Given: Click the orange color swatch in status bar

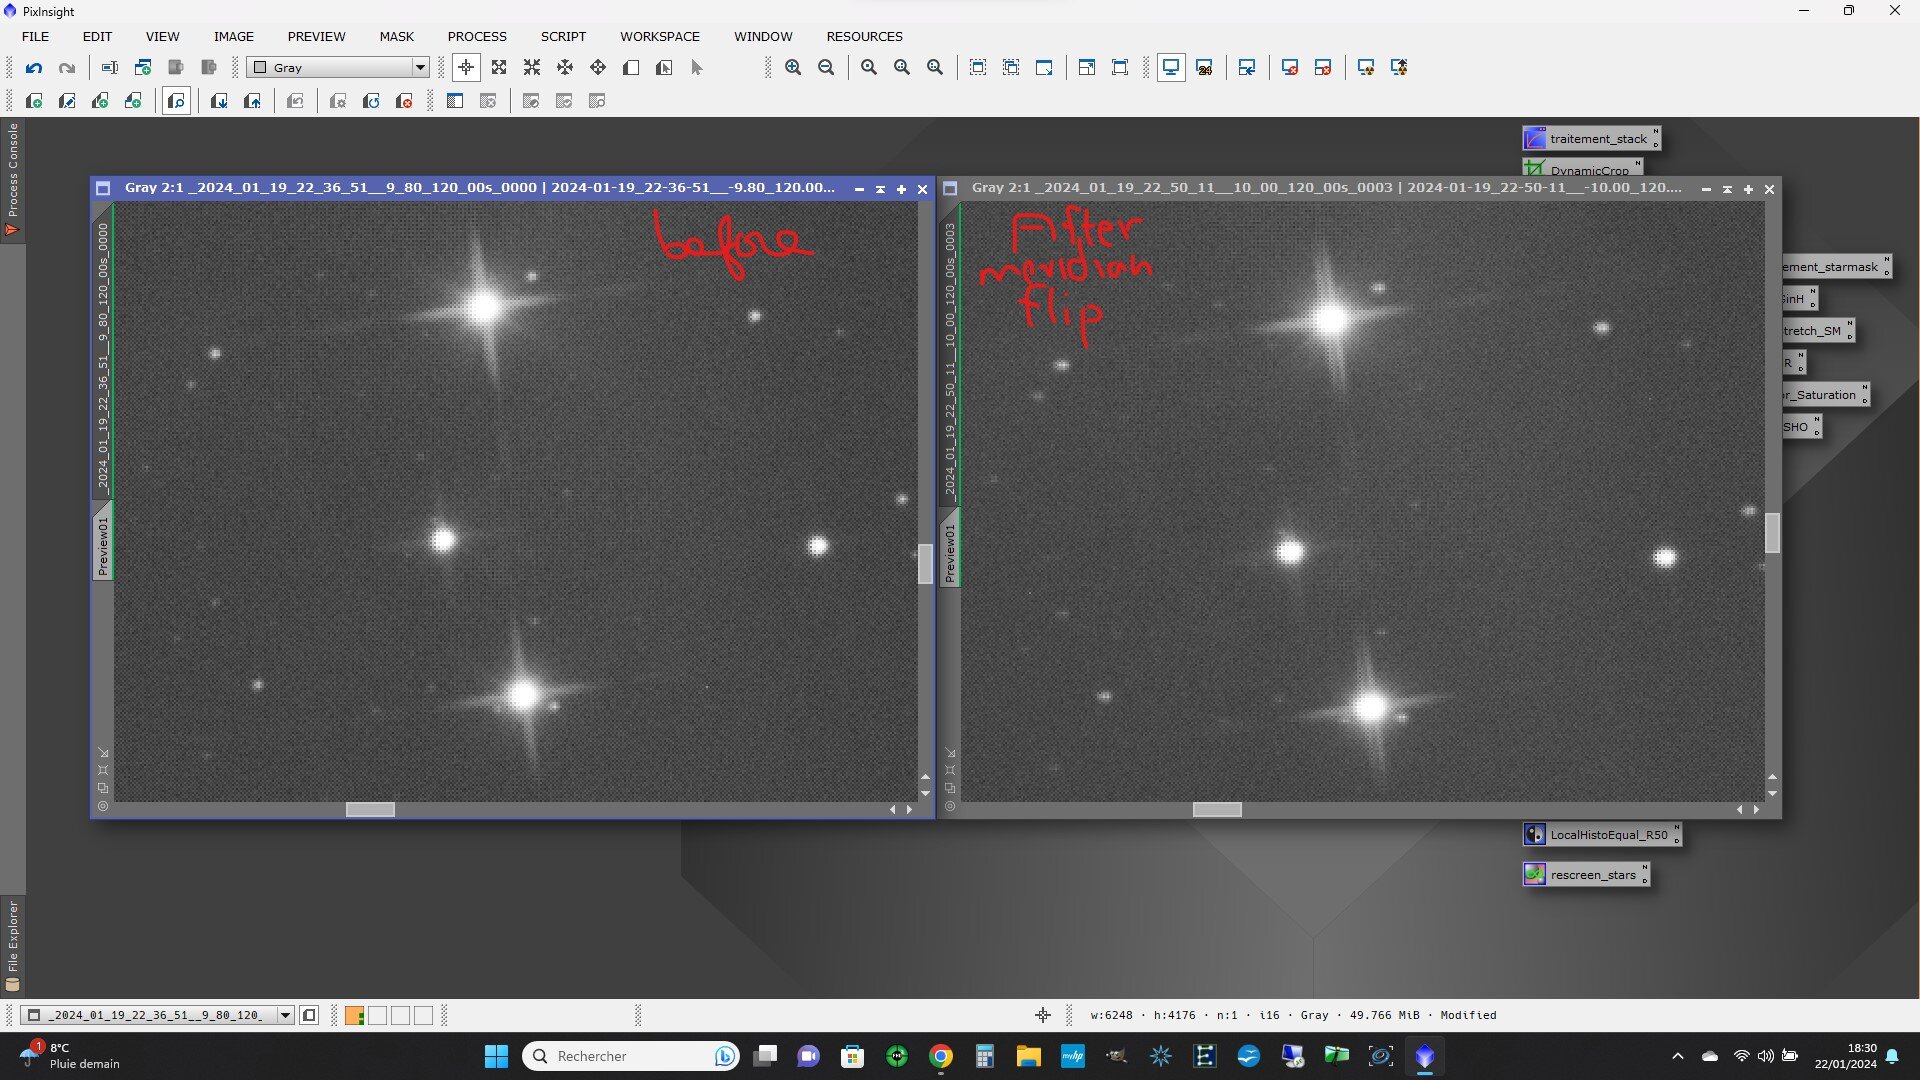Looking at the screenshot, I should [354, 1015].
